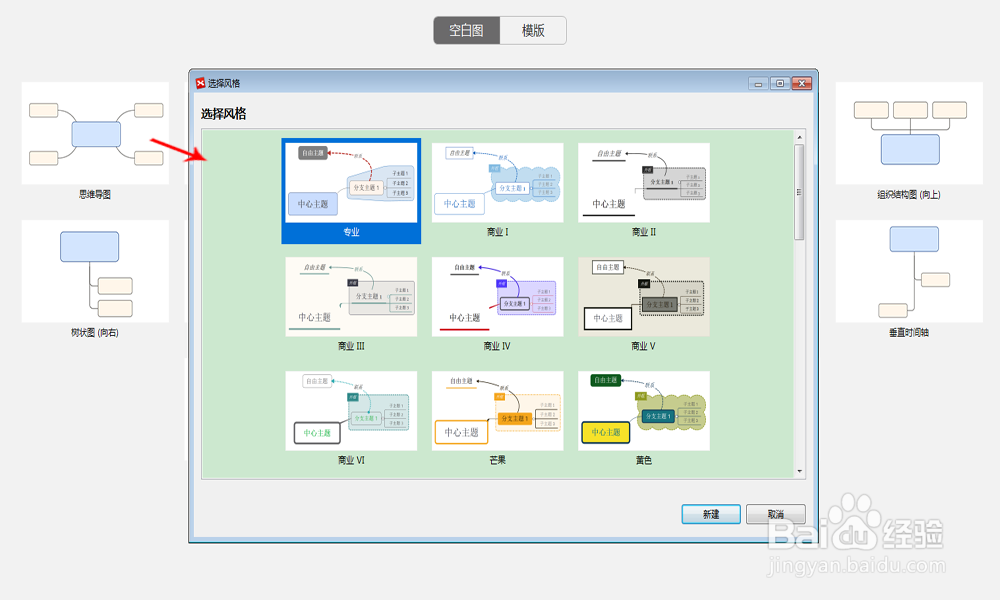
Task: Select the 黄色 style preview
Action: 643,410
